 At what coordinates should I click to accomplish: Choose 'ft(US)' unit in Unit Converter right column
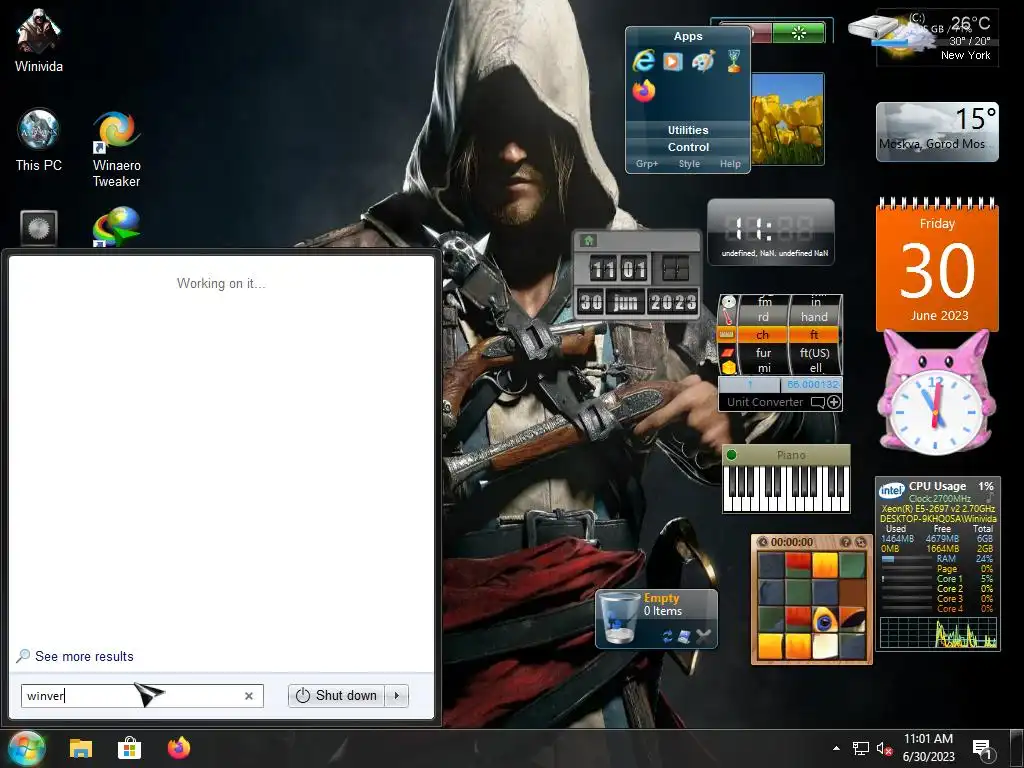(x=814, y=353)
